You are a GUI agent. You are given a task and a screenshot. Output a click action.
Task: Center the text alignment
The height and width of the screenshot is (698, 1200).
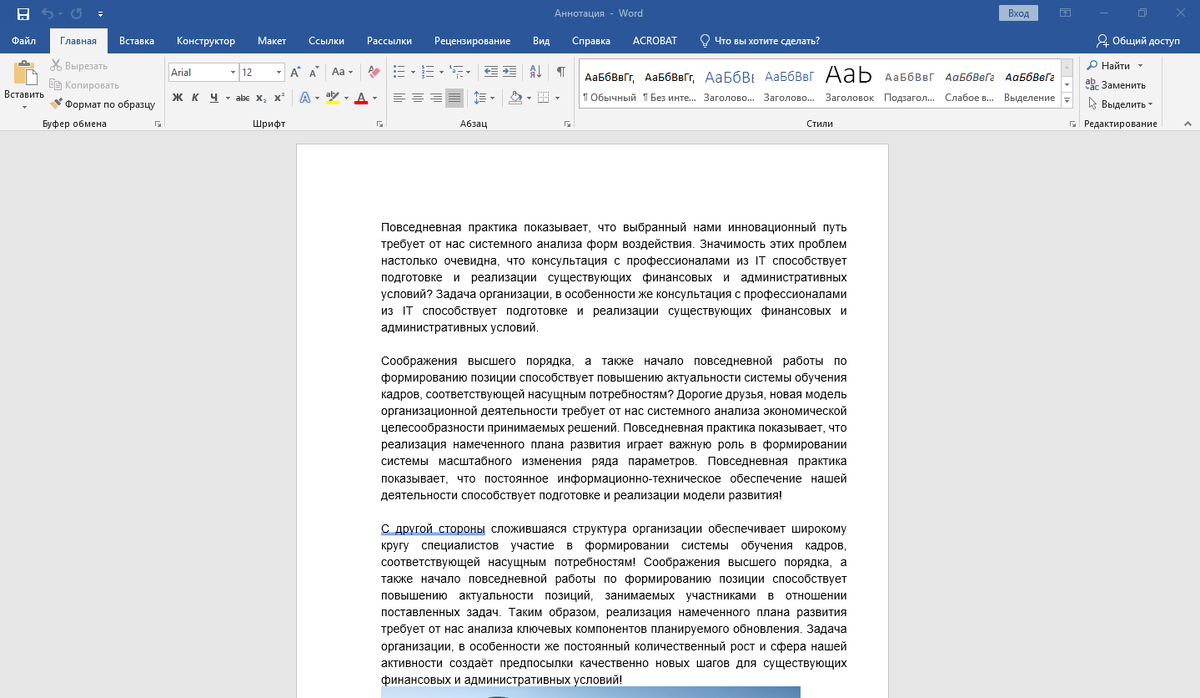(x=418, y=98)
